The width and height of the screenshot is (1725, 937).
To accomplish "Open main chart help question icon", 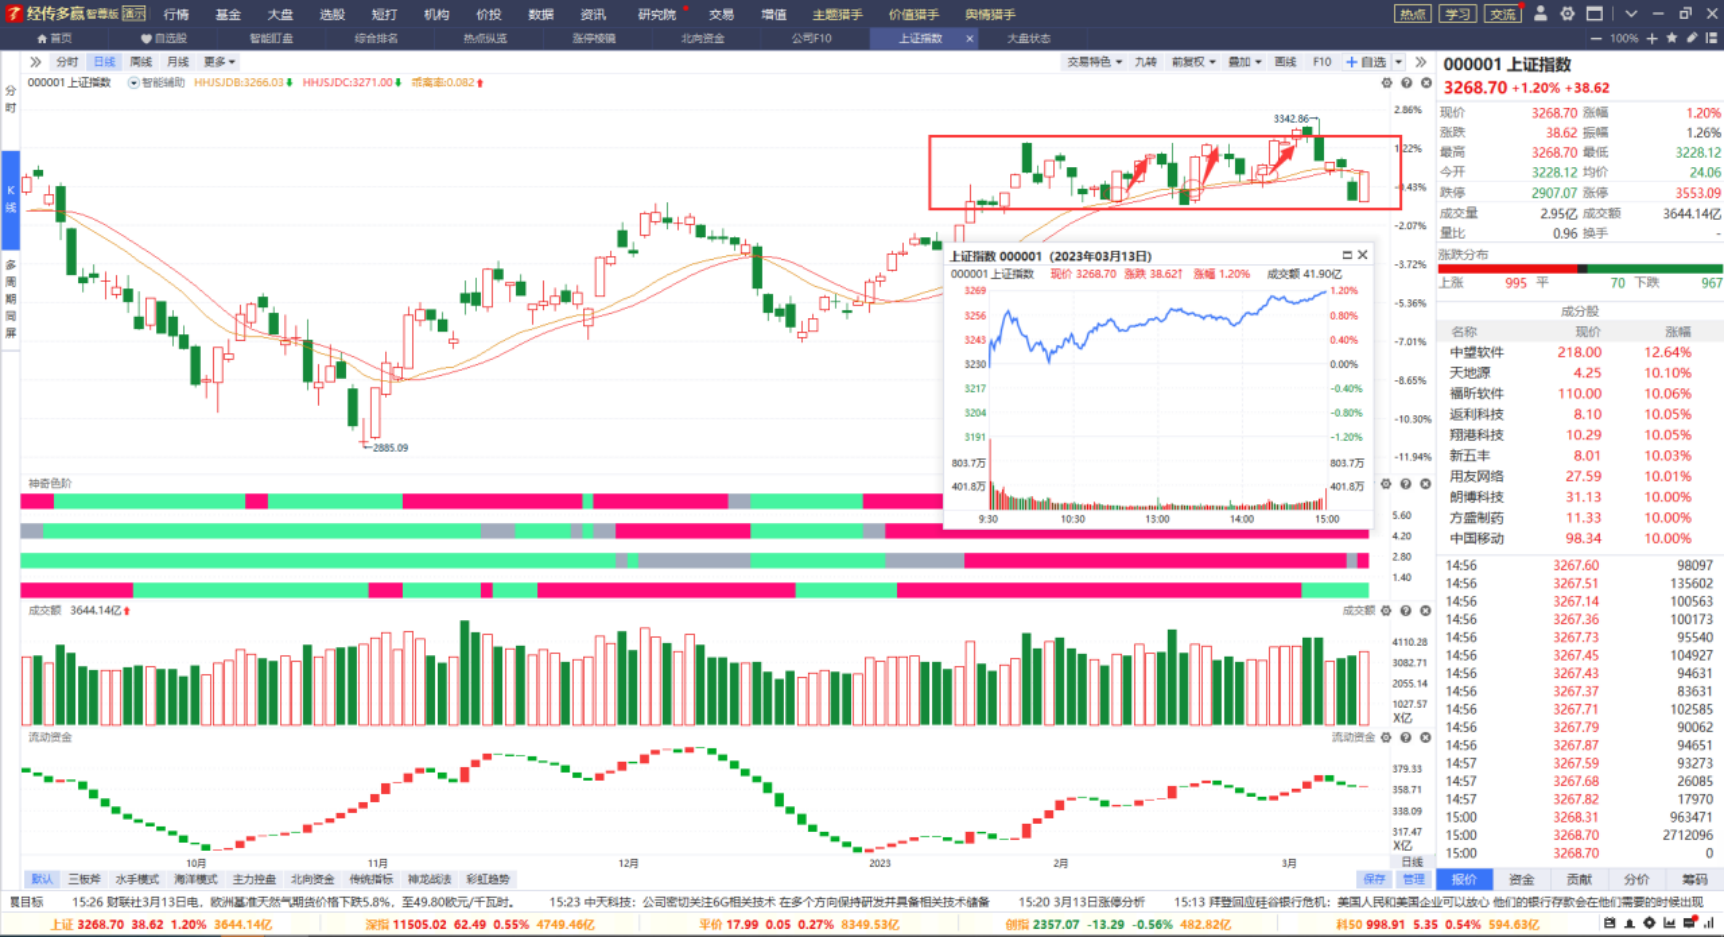I will coord(1407,83).
